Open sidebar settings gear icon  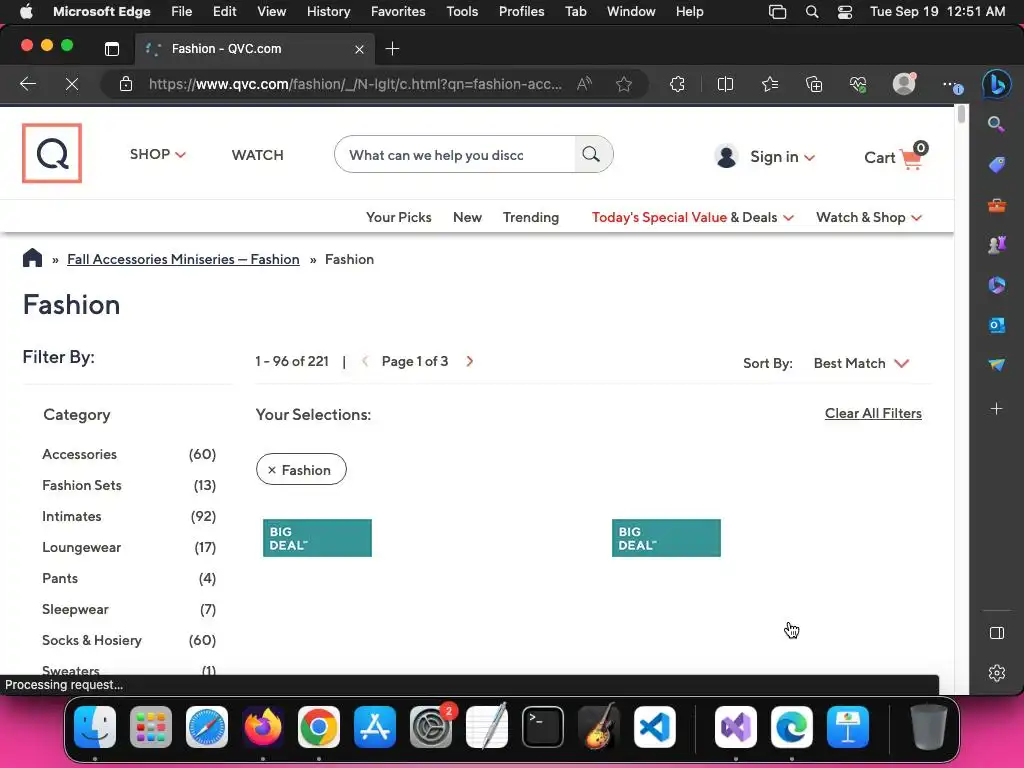pyautogui.click(x=997, y=673)
